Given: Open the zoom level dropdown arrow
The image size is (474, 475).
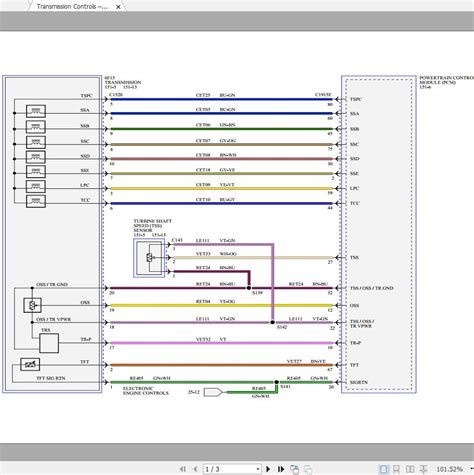Looking at the screenshot, I should [x=471, y=469].
